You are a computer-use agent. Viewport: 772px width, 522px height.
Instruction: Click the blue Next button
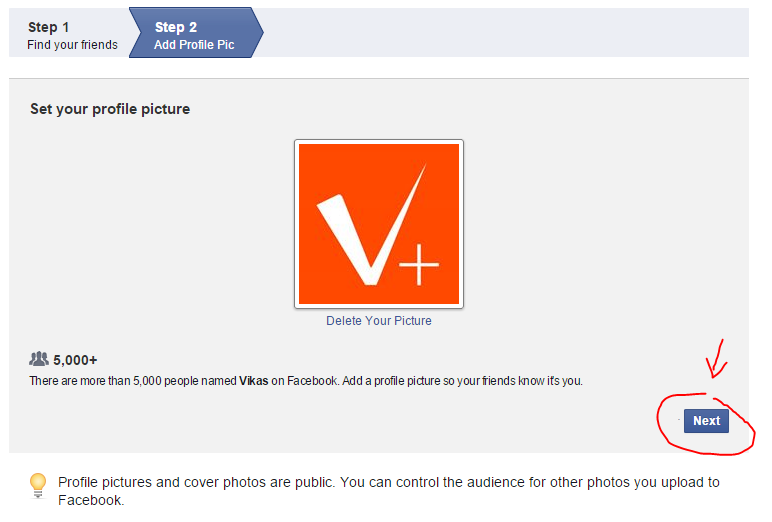point(706,421)
